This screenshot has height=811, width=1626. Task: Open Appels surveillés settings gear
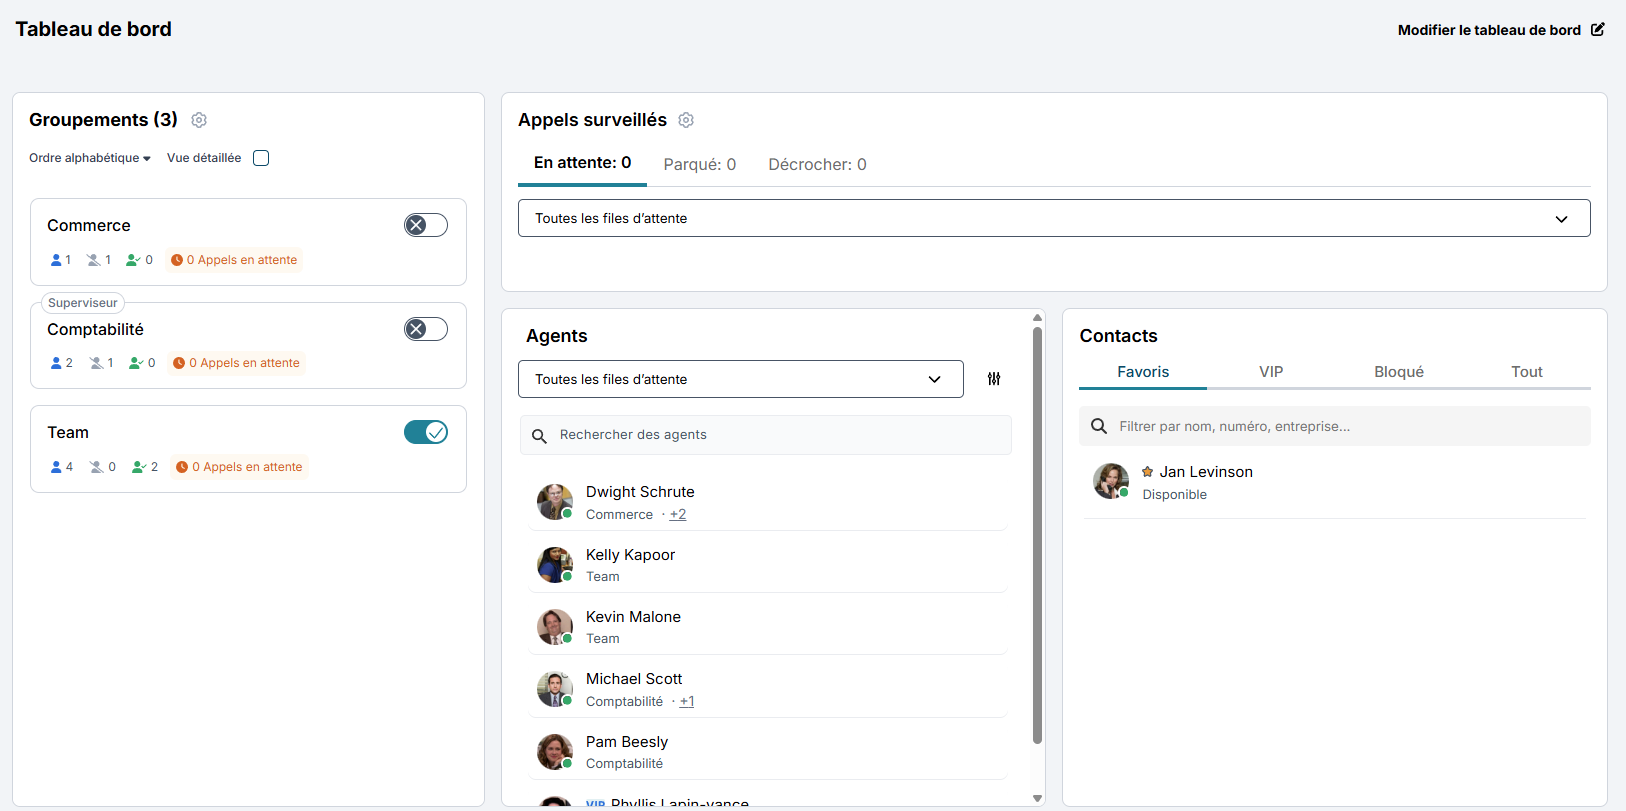pos(686,120)
